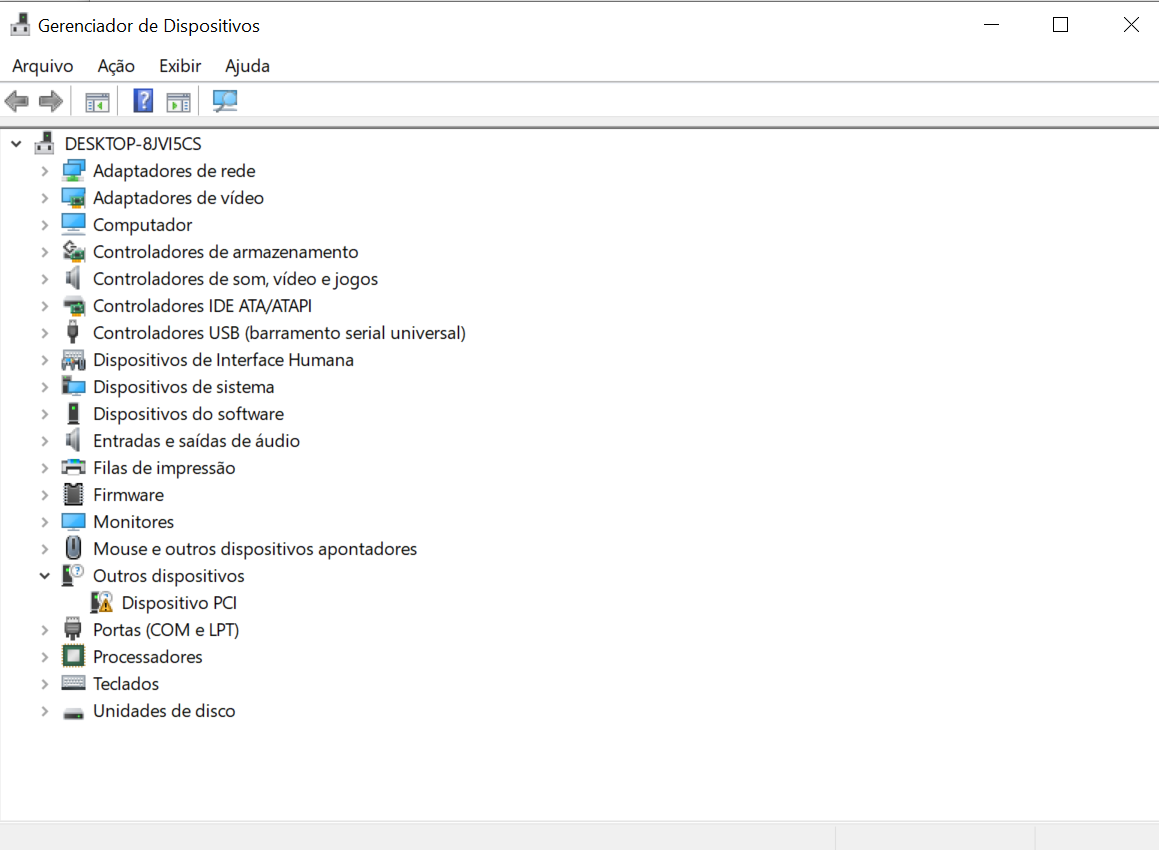Screen dimensions: 1159x850
Task: Click the Monitores screen icon
Action: pos(73,522)
